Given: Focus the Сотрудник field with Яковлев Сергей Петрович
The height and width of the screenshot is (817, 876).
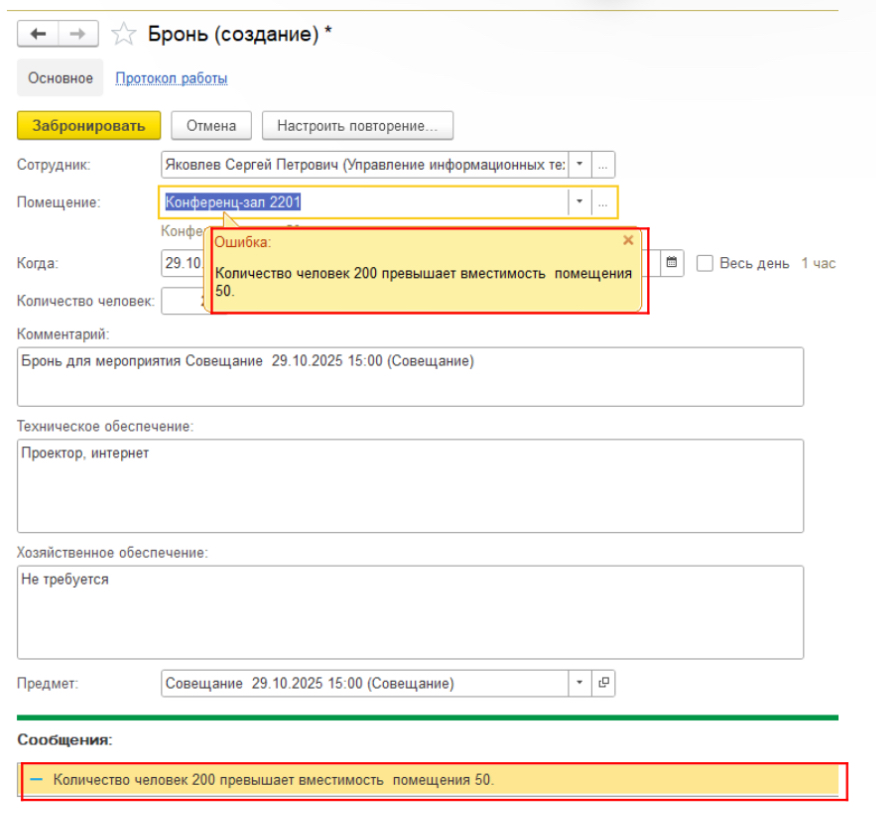Looking at the screenshot, I should [x=365, y=165].
